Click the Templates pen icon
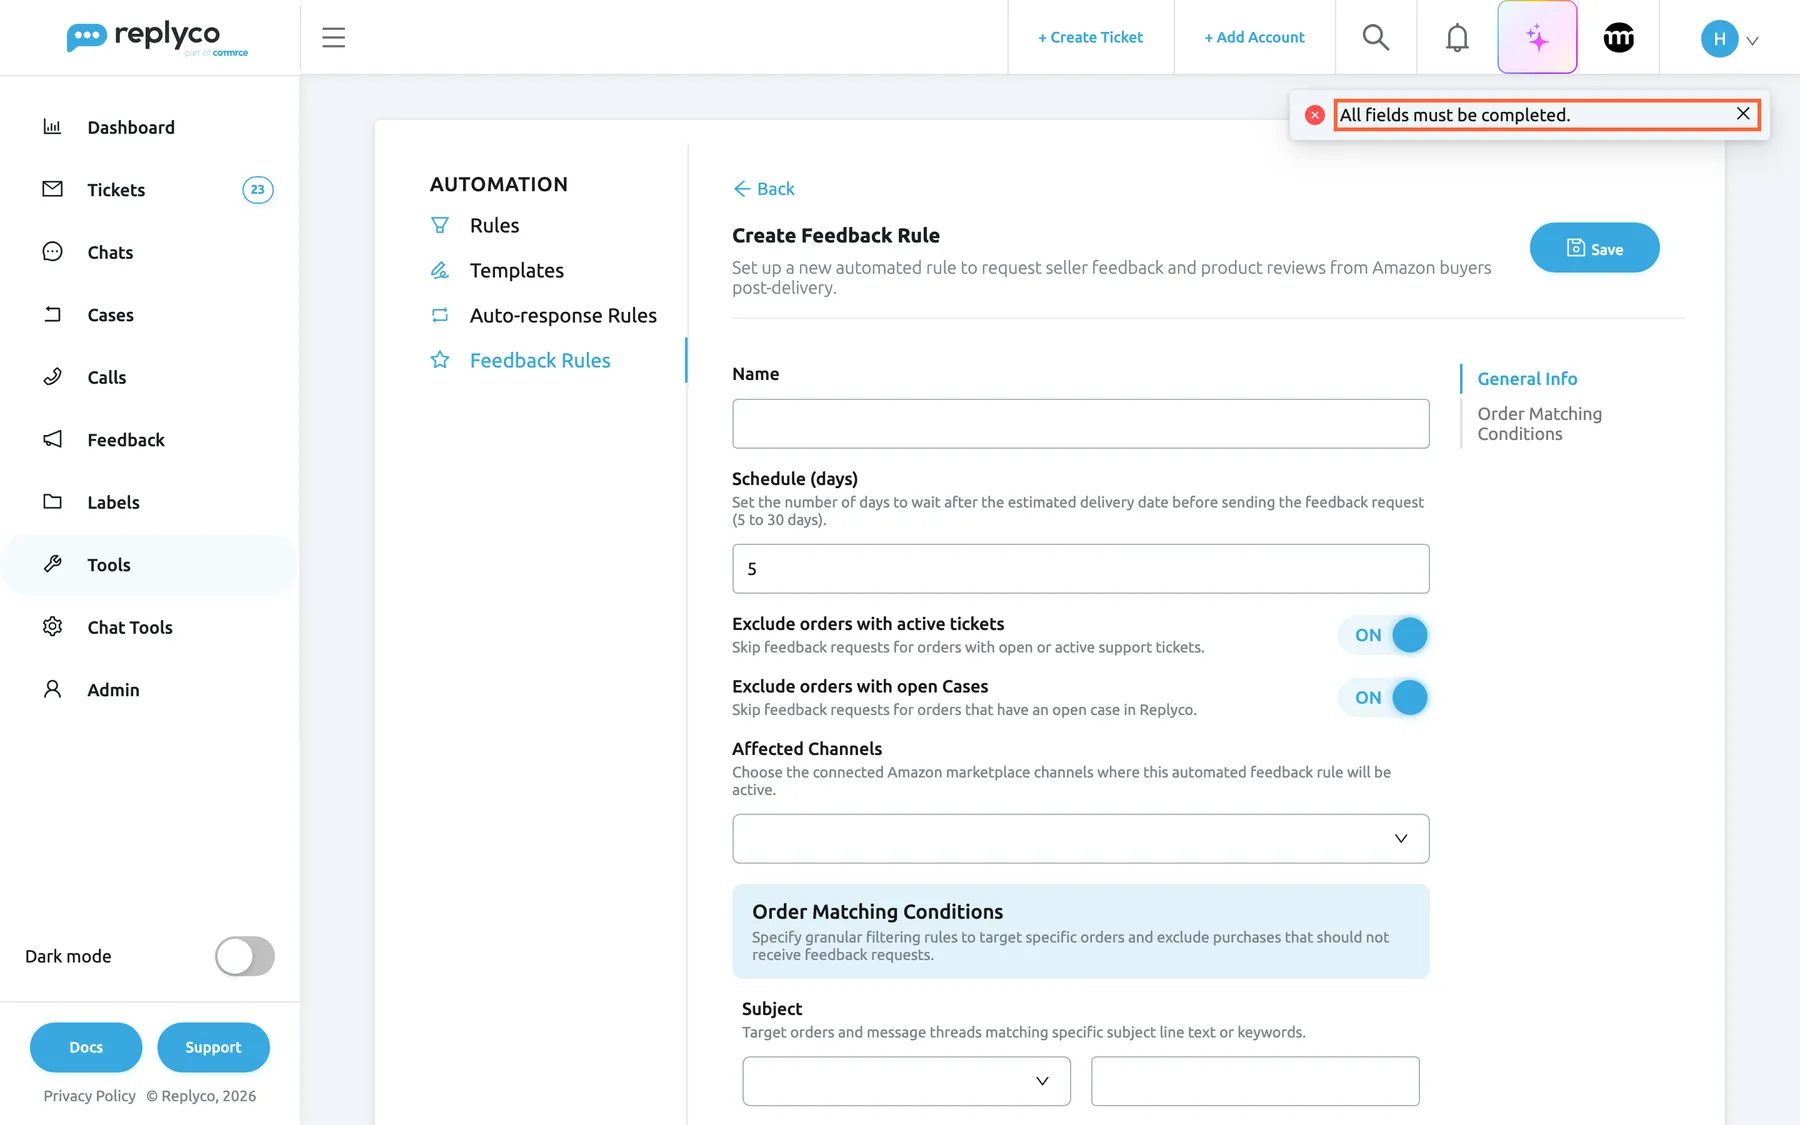 [440, 271]
